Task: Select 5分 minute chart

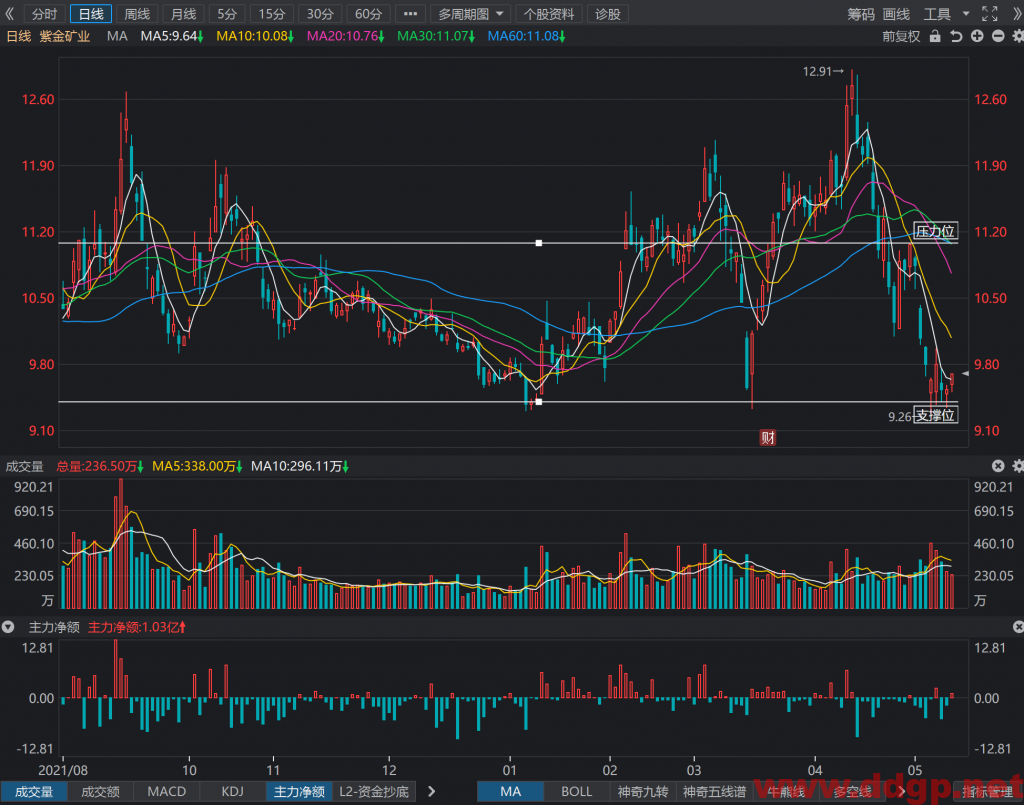Action: pos(227,14)
